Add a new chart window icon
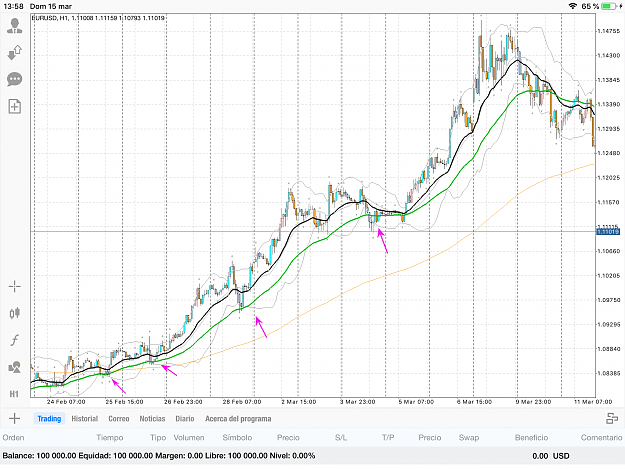625x469 pixels. tap(14, 106)
